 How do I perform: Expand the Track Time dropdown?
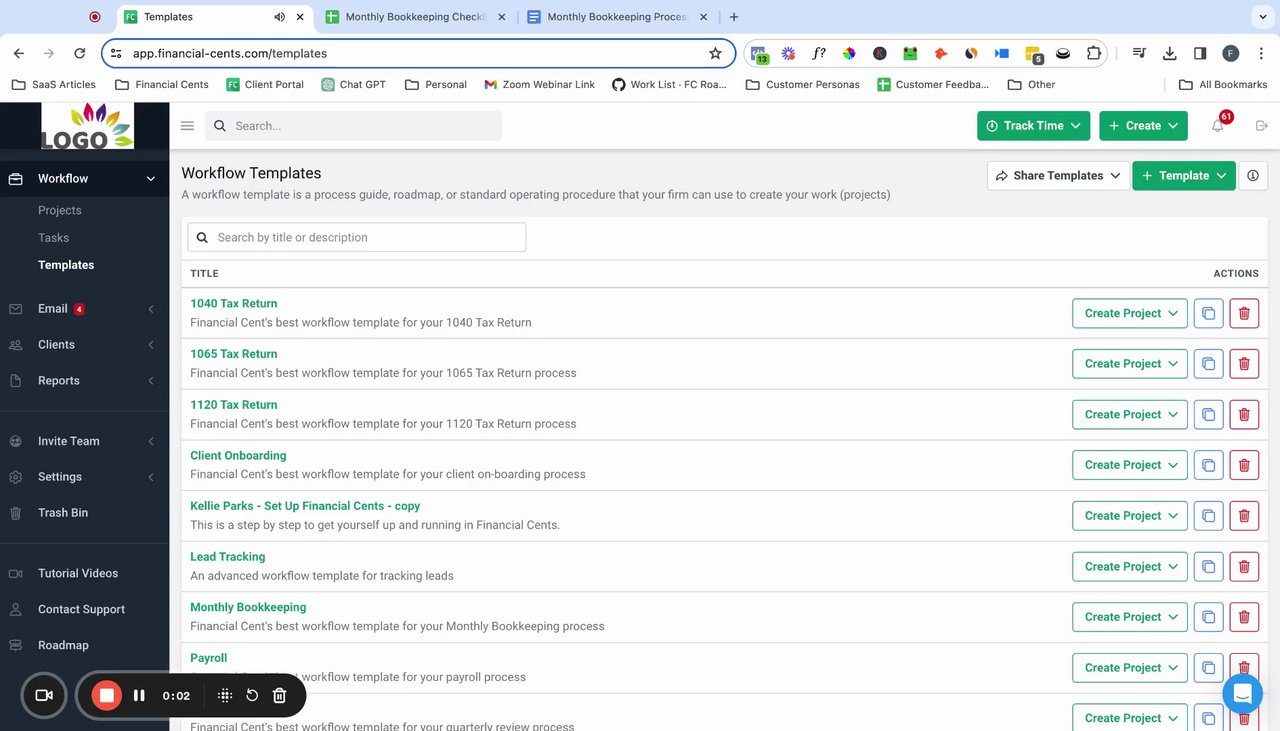(1034, 126)
